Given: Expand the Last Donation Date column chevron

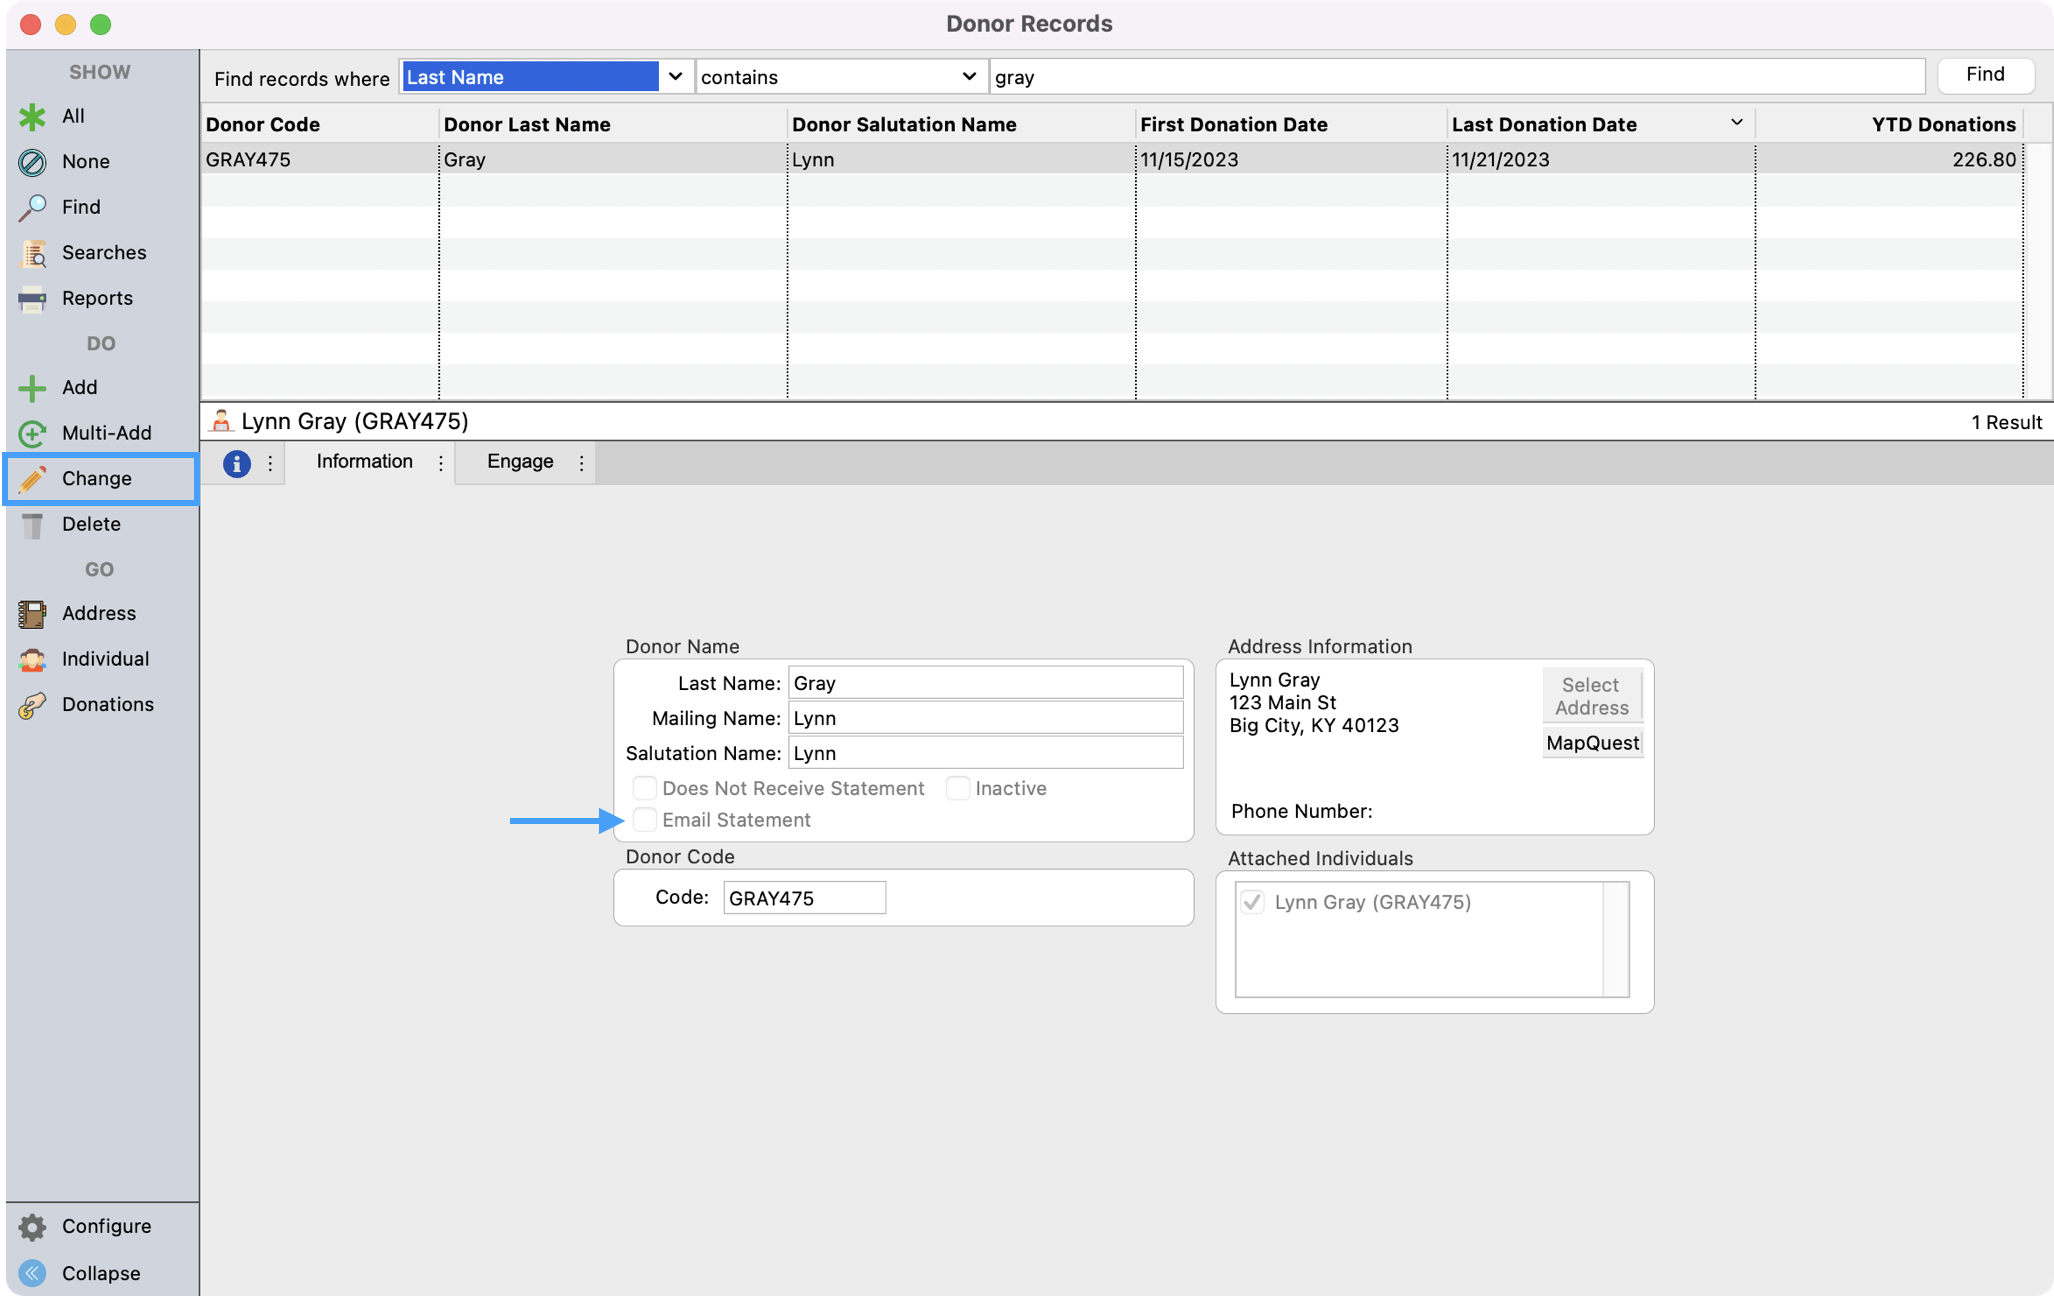Looking at the screenshot, I should [1736, 123].
